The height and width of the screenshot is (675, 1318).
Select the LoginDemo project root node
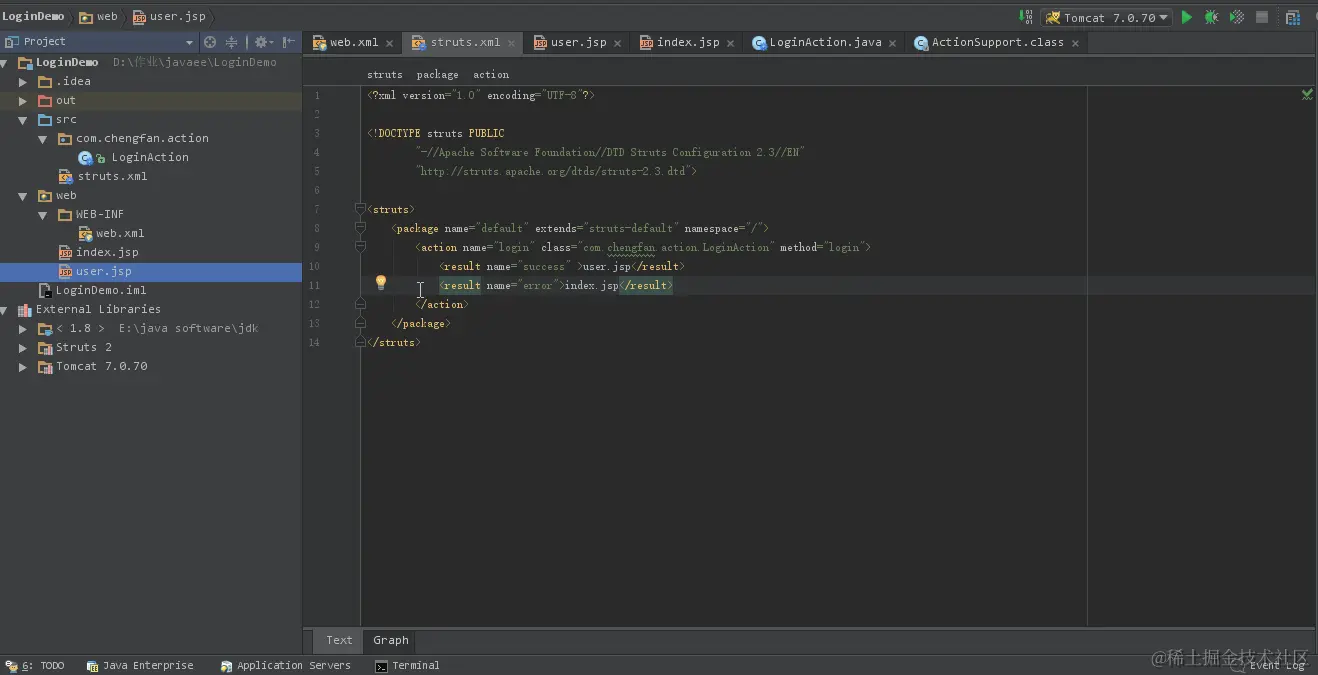[67, 63]
